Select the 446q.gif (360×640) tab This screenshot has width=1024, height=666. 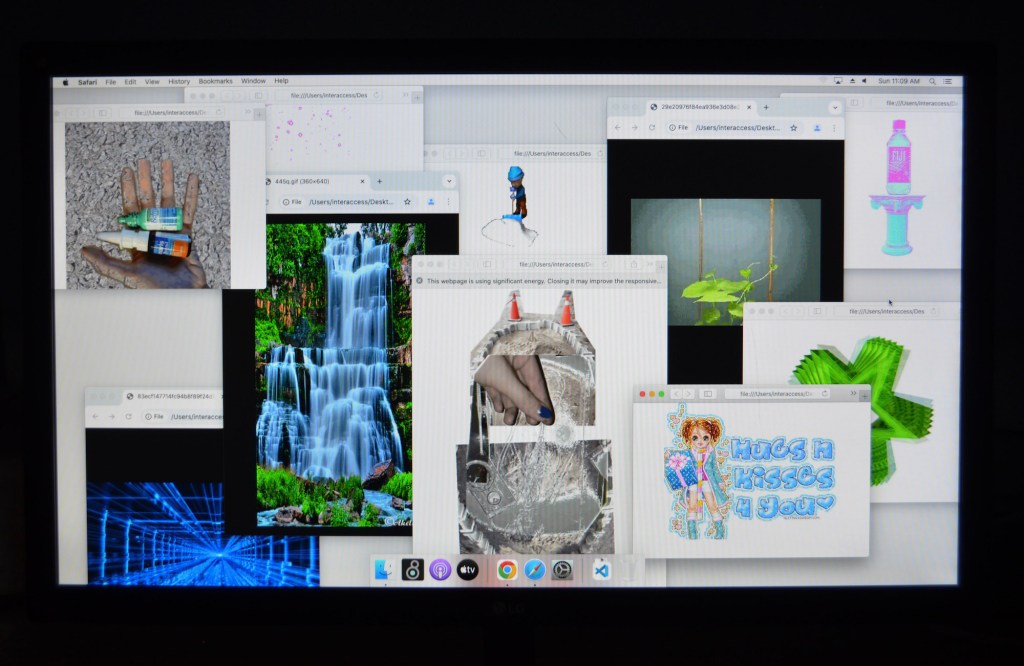tap(307, 182)
